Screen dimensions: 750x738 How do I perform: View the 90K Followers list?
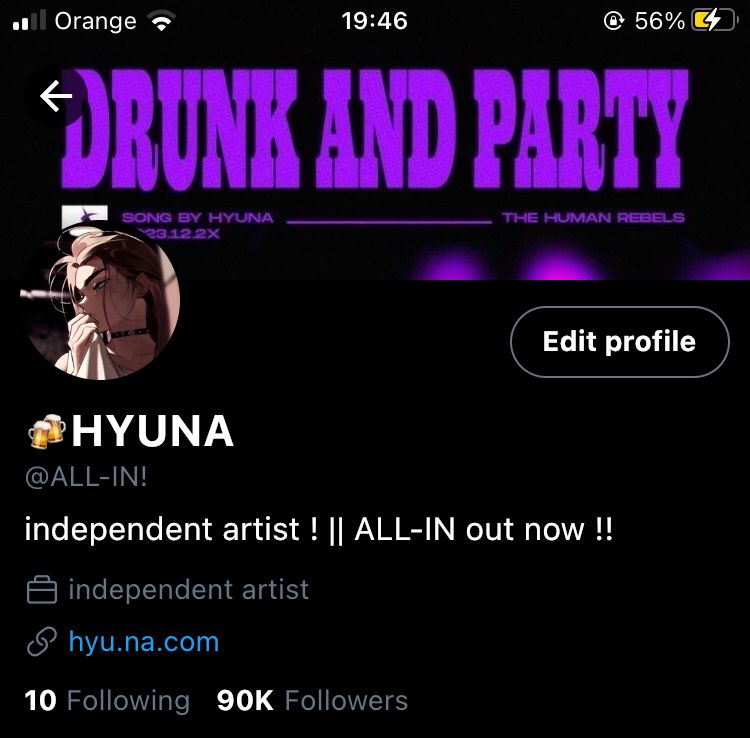pyautogui.click(x=312, y=700)
